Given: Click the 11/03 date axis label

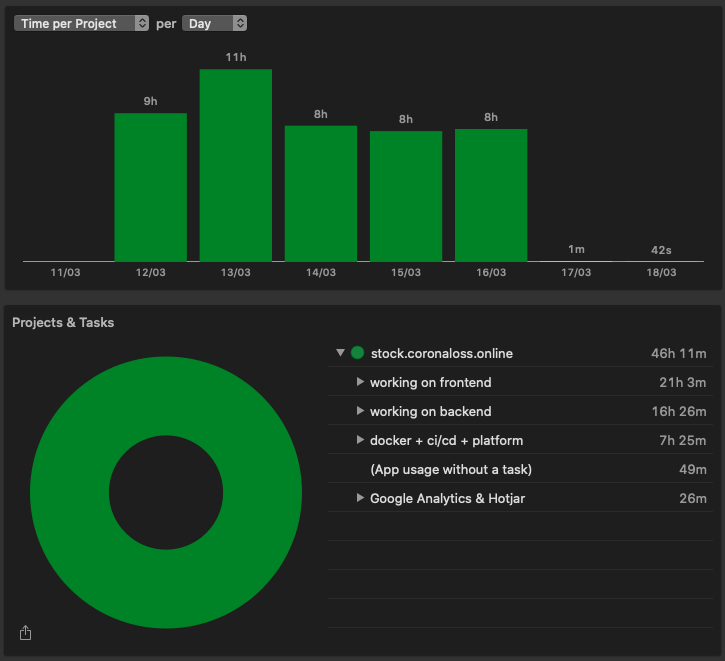Looking at the screenshot, I should click(65, 272).
